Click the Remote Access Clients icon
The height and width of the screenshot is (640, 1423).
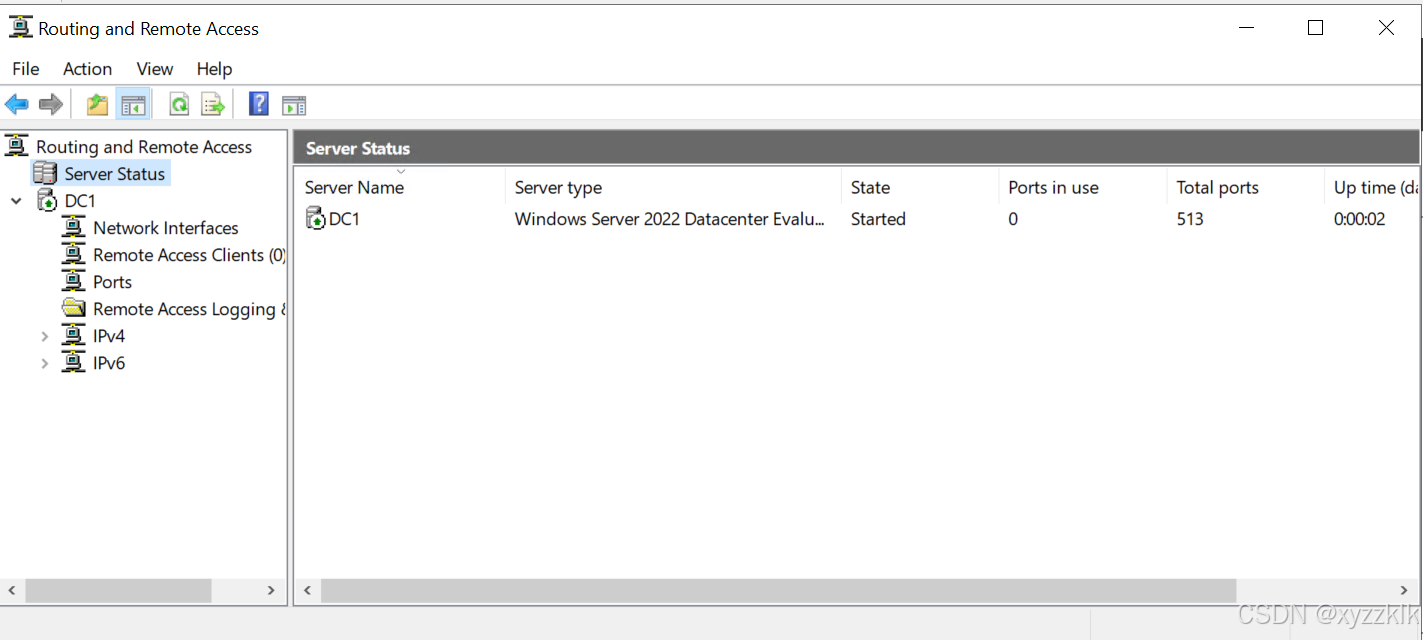(73, 254)
